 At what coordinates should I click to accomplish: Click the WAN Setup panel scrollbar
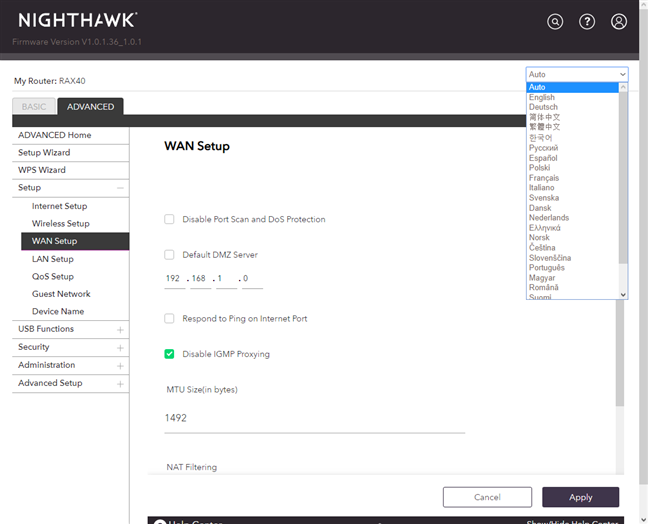(619, 353)
